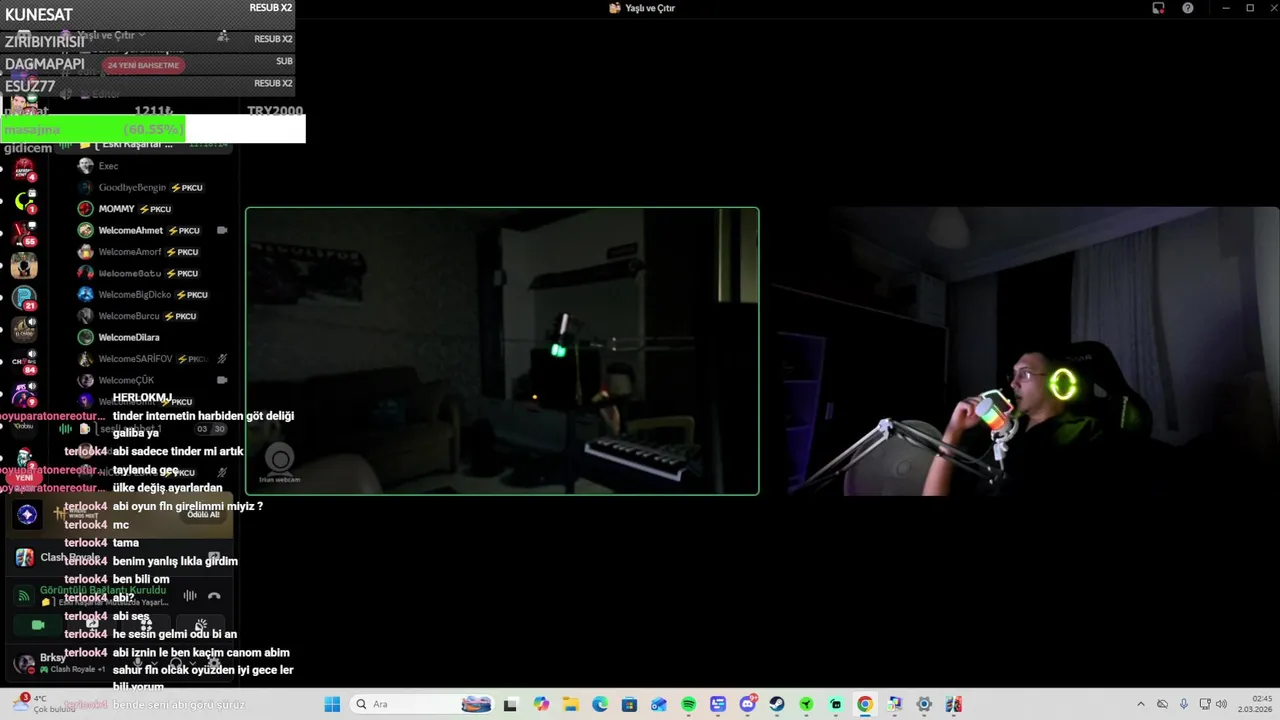Open the server icon with badge 55
The height and width of the screenshot is (720, 1280).
(x=24, y=233)
